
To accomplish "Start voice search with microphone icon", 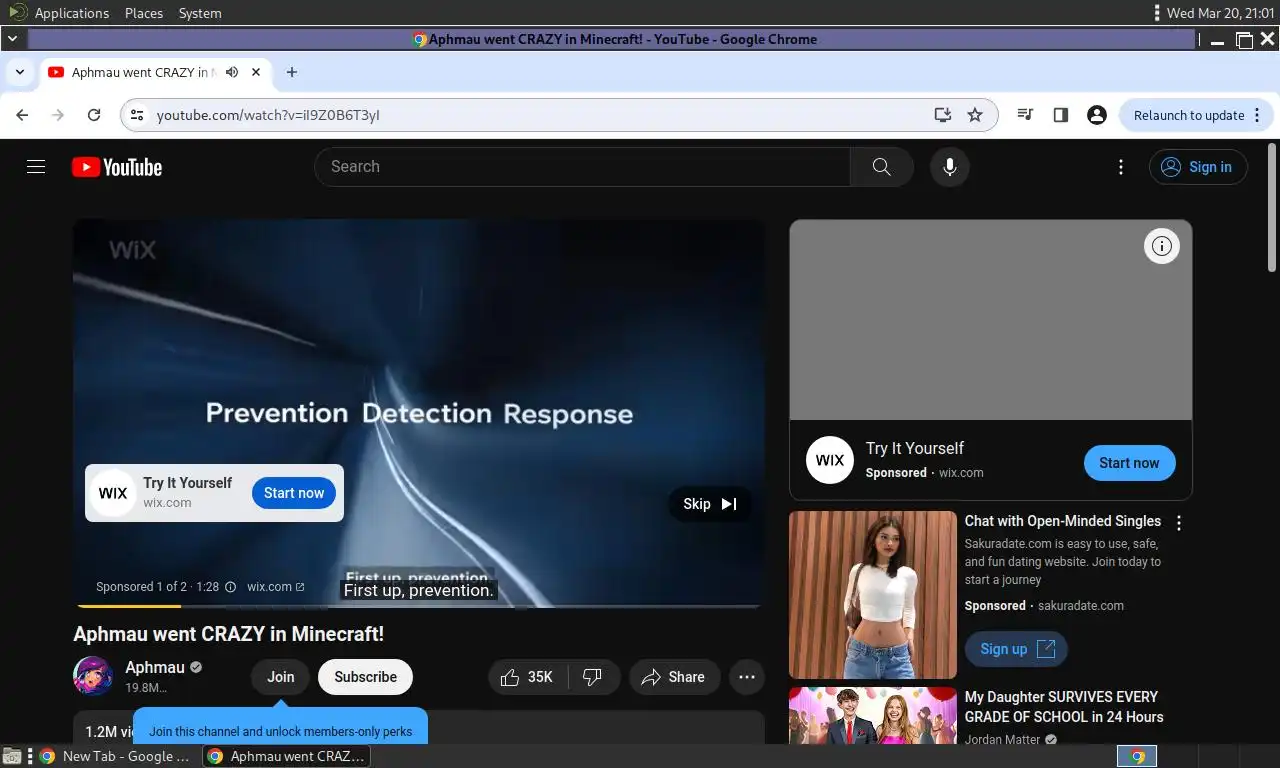I will pyautogui.click(x=950, y=167).
